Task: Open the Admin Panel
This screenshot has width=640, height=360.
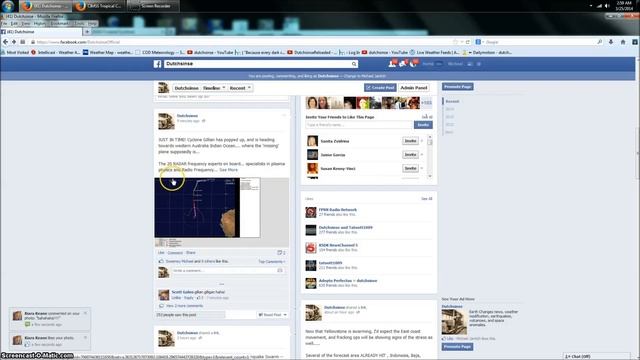Action: click(414, 88)
